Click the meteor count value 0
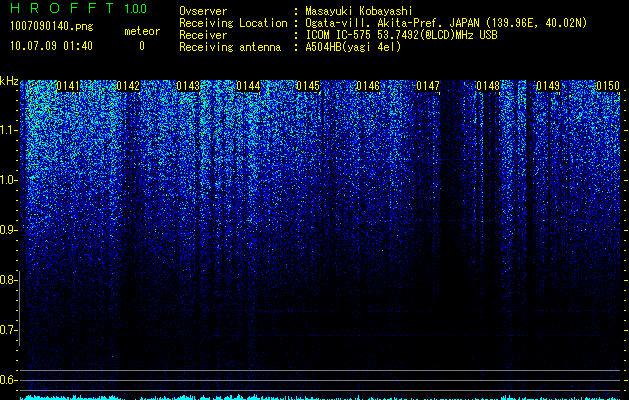Image resolution: width=629 pixels, height=400 pixels. (x=142, y=46)
